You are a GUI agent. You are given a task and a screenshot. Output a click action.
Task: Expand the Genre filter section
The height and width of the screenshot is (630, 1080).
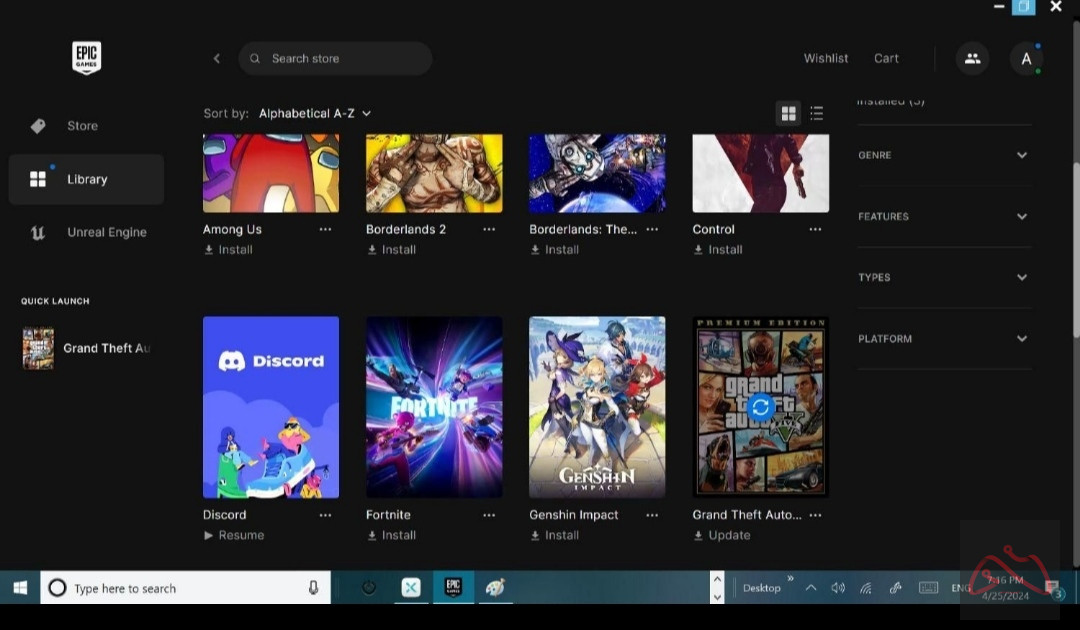pyautogui.click(x=944, y=155)
